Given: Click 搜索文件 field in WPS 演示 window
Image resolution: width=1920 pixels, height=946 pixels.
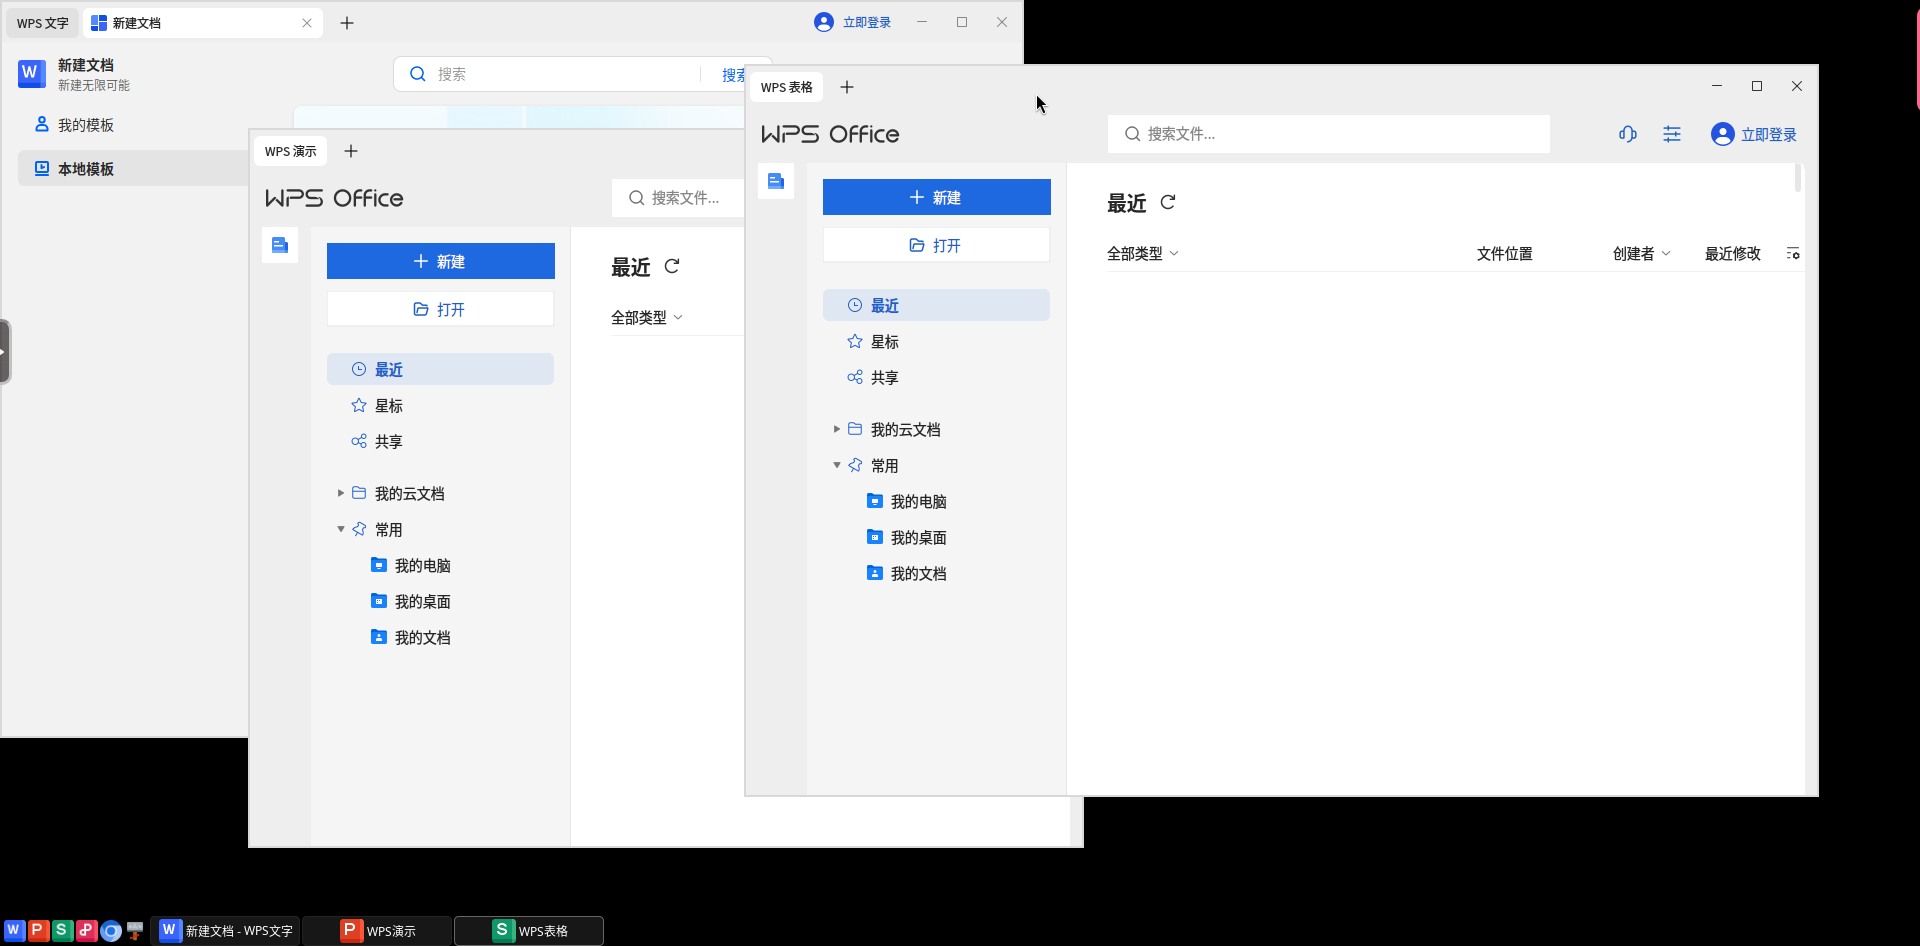Looking at the screenshot, I should point(678,198).
